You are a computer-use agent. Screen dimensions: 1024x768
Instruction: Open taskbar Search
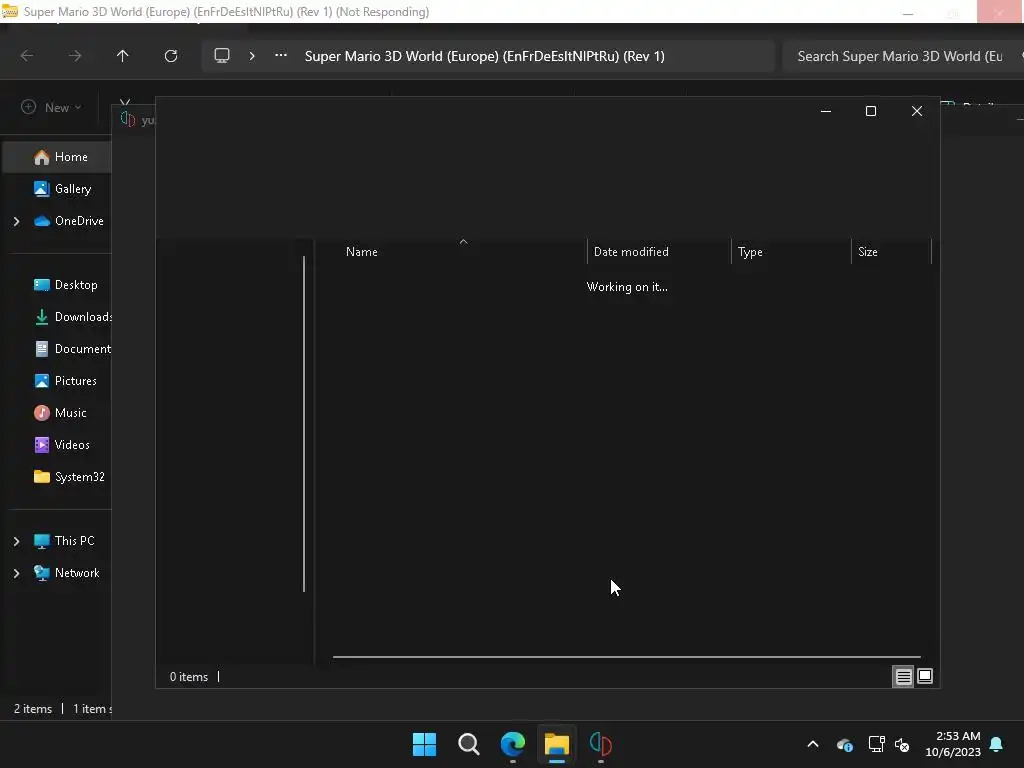pyautogui.click(x=469, y=744)
